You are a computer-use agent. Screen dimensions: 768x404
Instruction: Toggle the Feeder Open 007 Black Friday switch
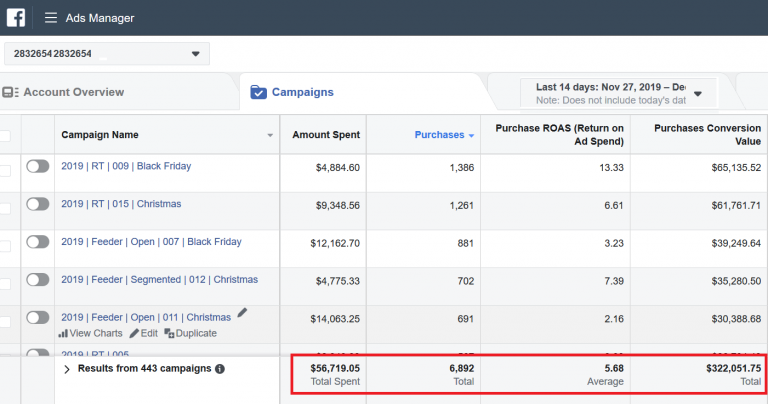coord(38,242)
